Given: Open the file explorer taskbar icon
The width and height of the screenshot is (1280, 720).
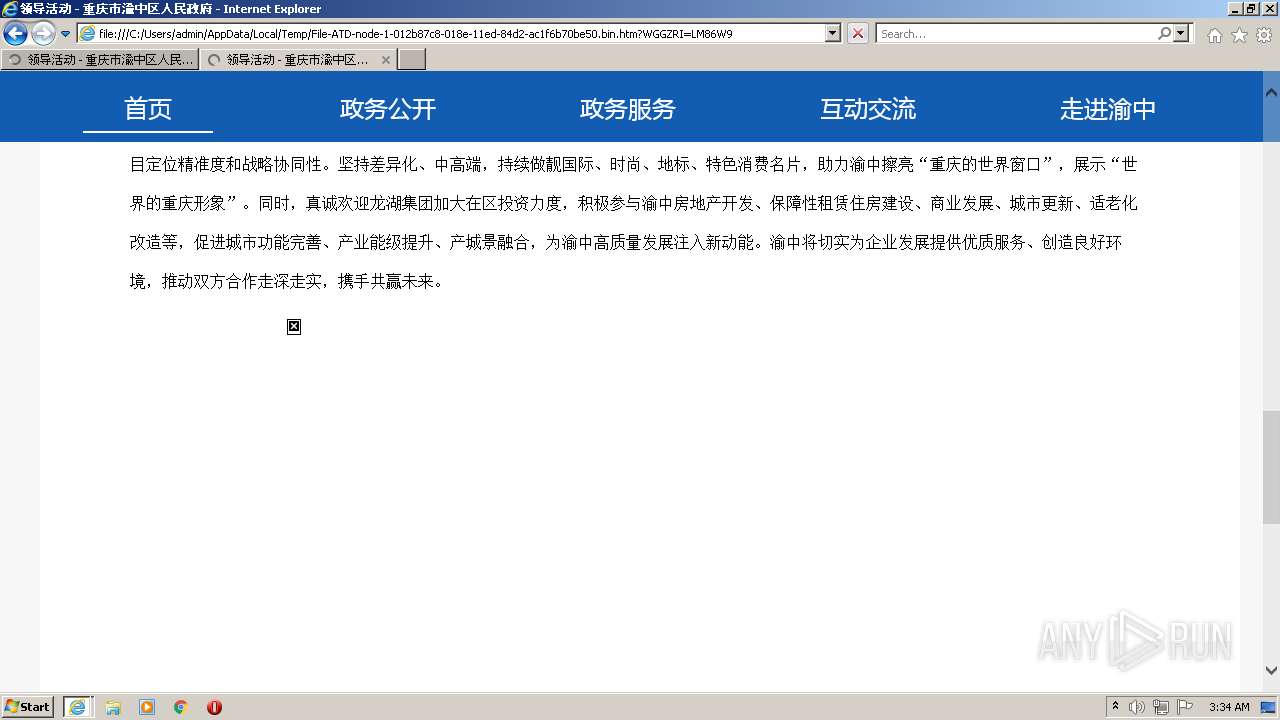Looking at the screenshot, I should point(113,707).
